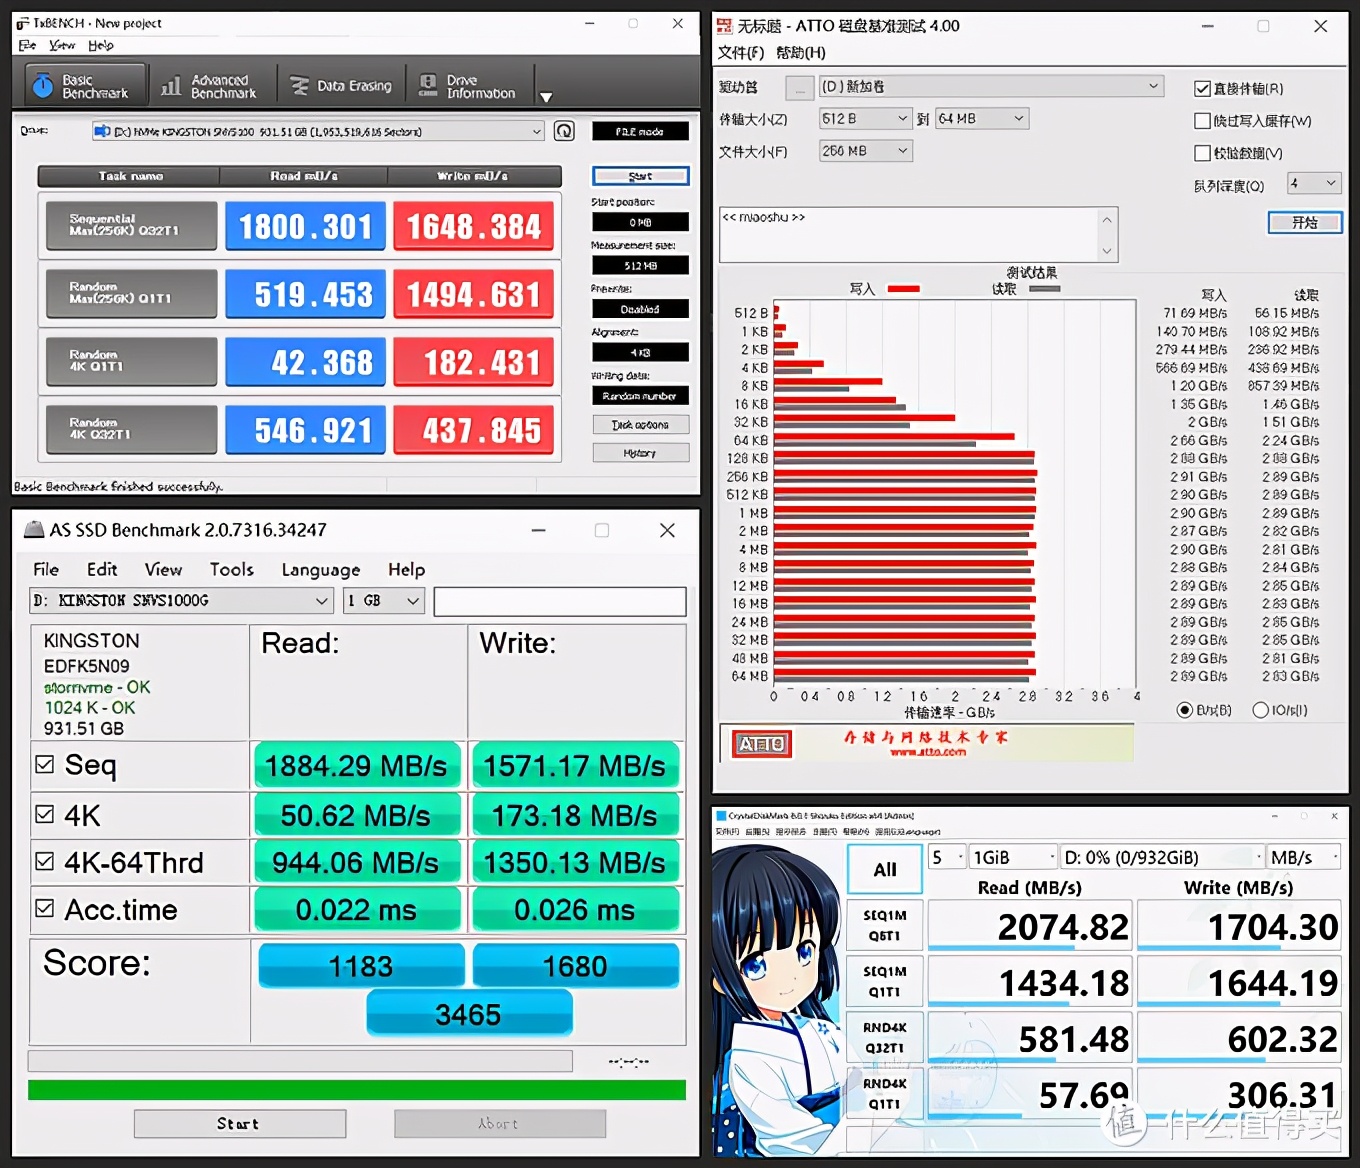This screenshot has height=1168, width=1360.
Task: Click the refresh drive icon in TxBENCH
Action: point(564,131)
